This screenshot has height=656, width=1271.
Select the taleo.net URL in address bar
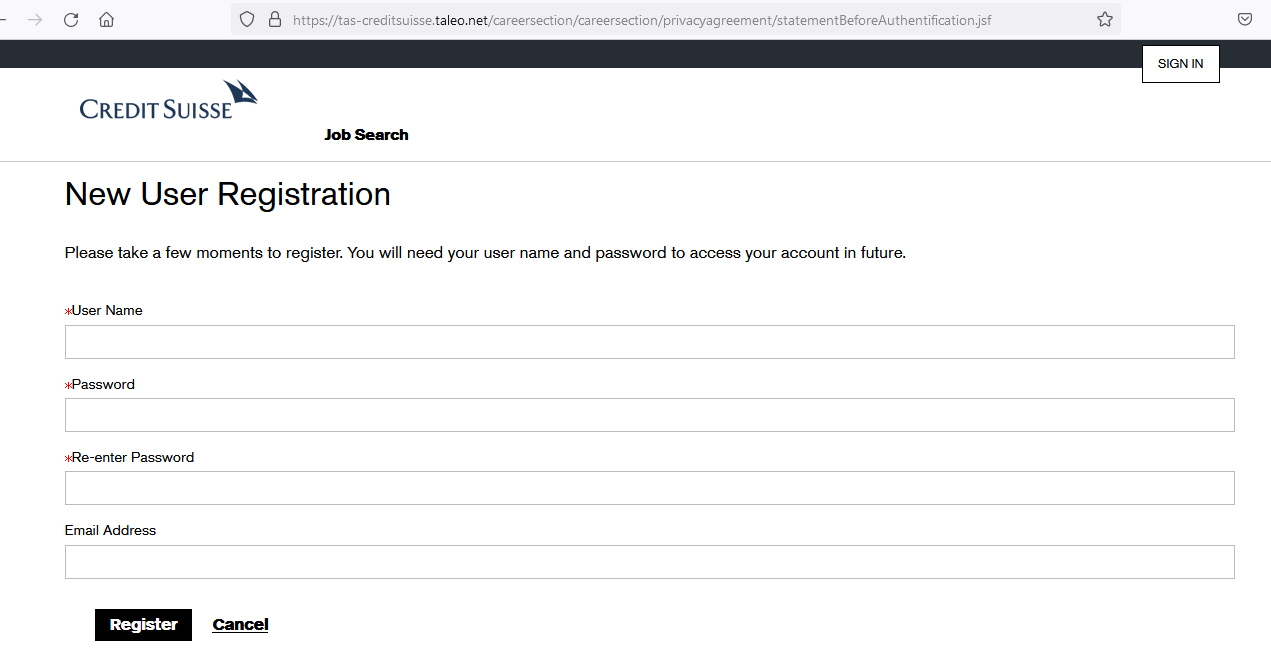pyautogui.click(x=640, y=19)
